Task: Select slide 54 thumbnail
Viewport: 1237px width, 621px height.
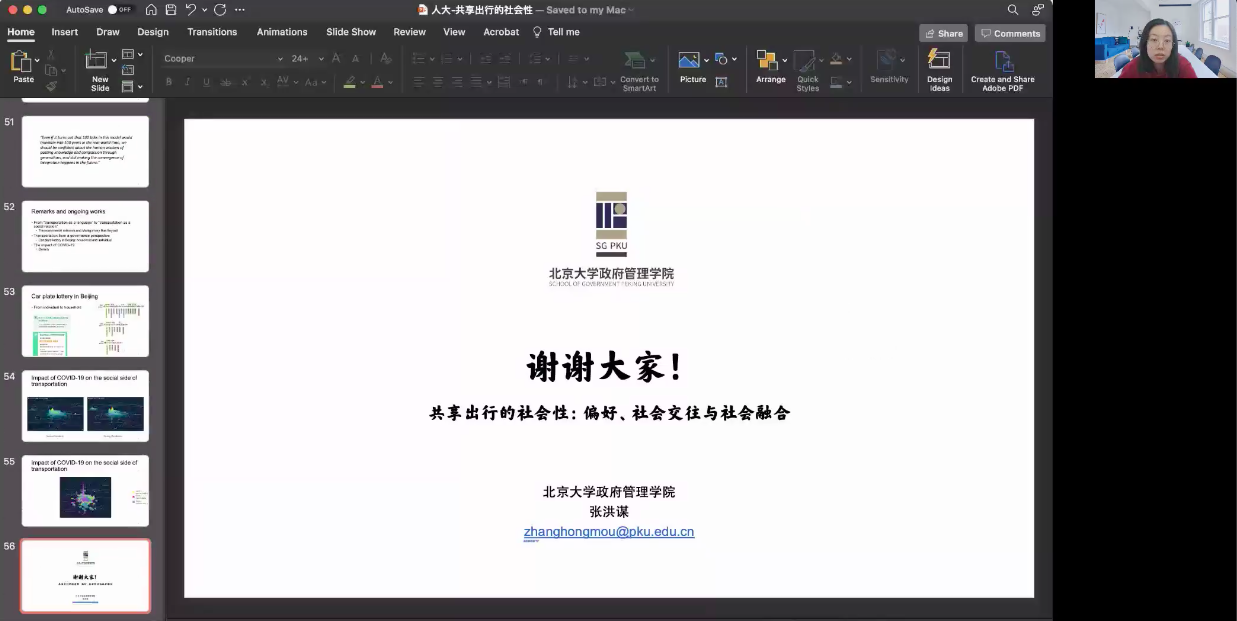Action: point(85,406)
